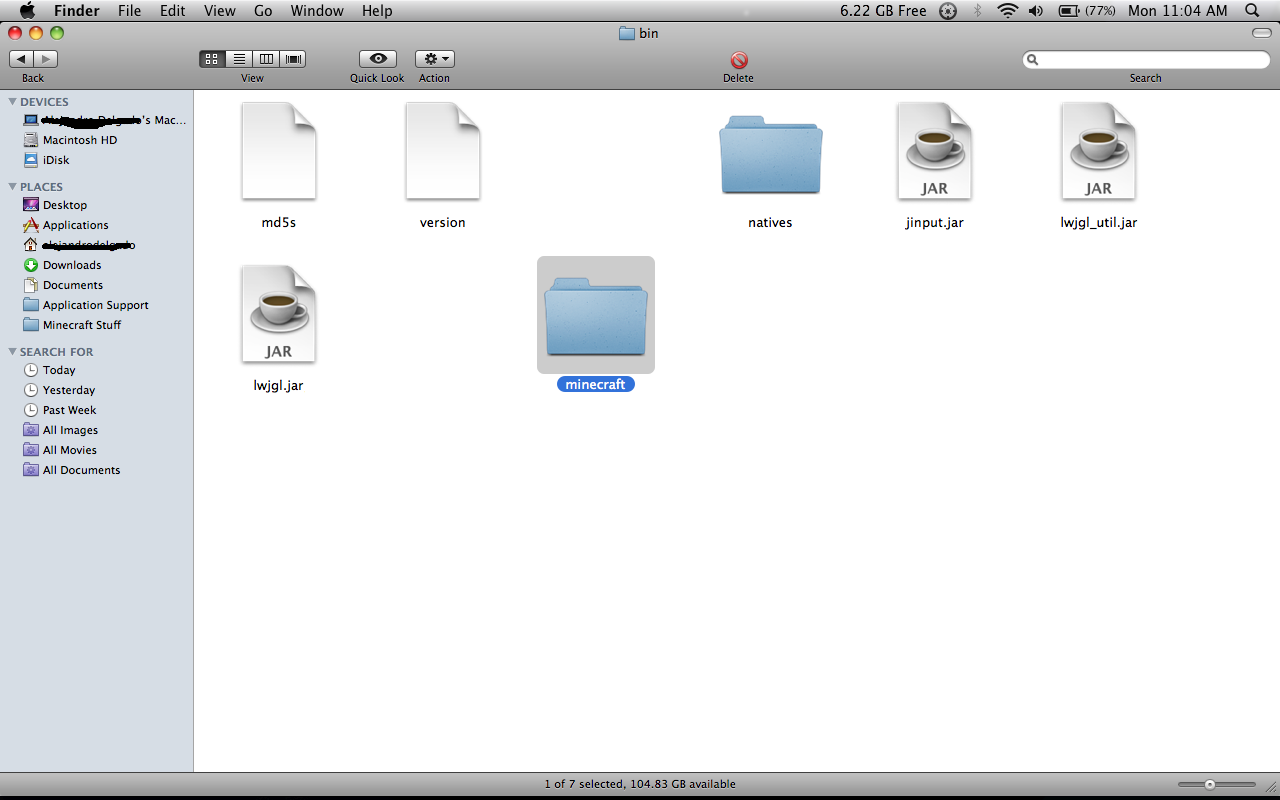
Task: Open the Help menu
Action: pos(377,10)
